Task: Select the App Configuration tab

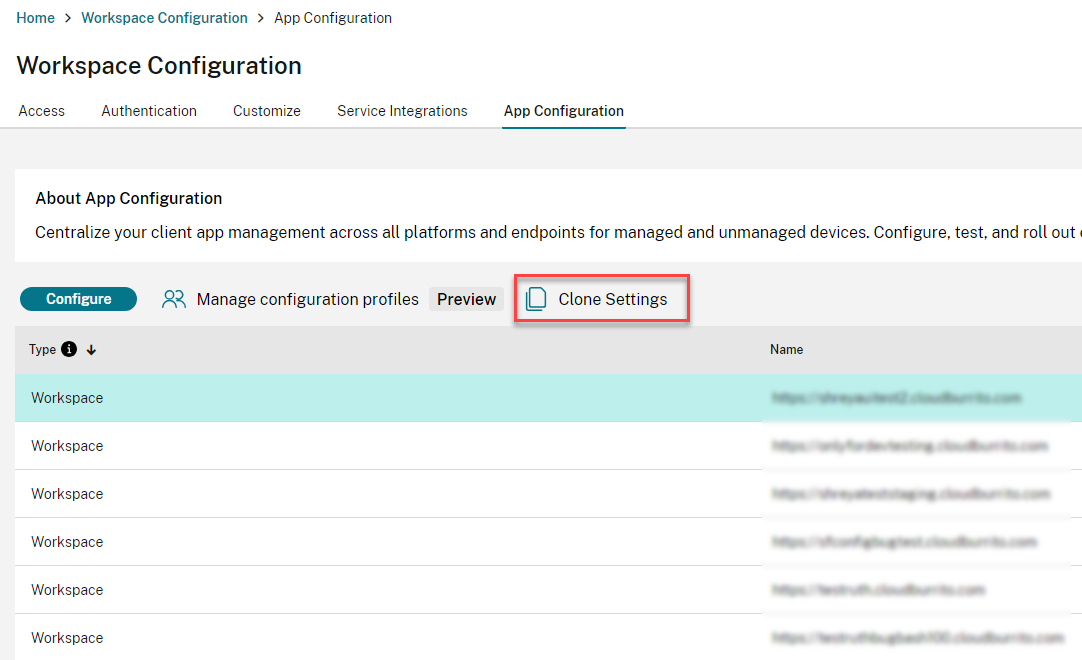Action: pyautogui.click(x=564, y=111)
